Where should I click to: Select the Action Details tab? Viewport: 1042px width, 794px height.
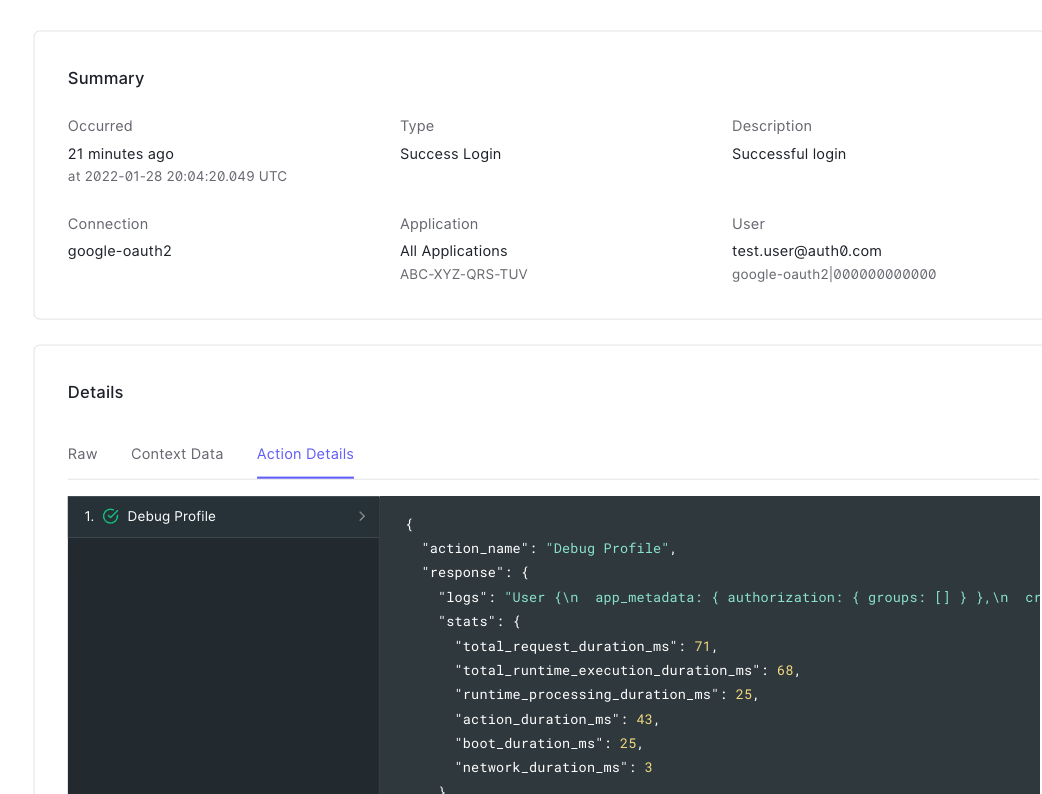[x=305, y=454]
